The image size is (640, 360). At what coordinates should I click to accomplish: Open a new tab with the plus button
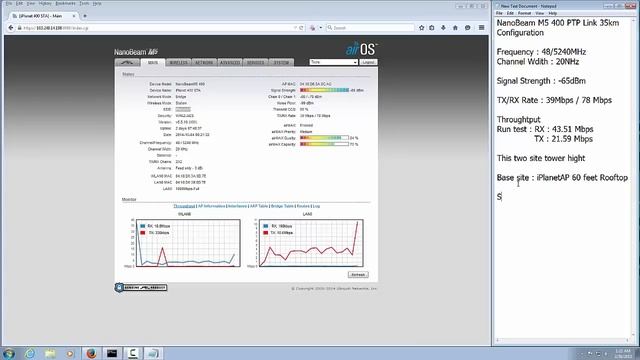coord(85,16)
